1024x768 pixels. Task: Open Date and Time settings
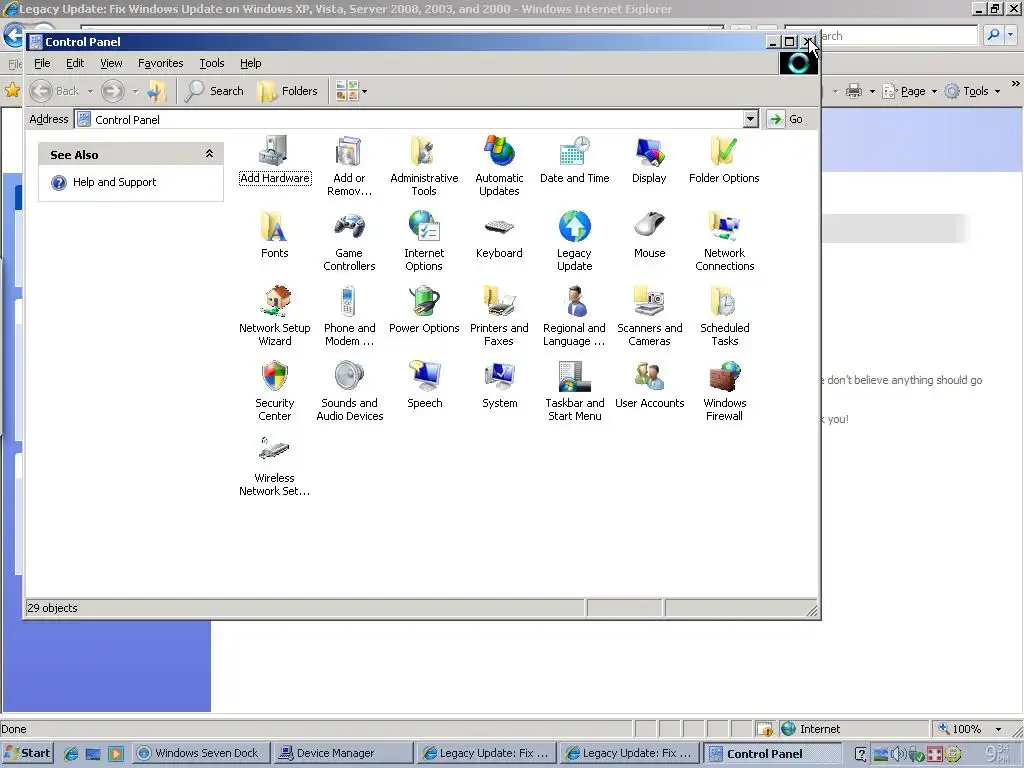click(575, 160)
